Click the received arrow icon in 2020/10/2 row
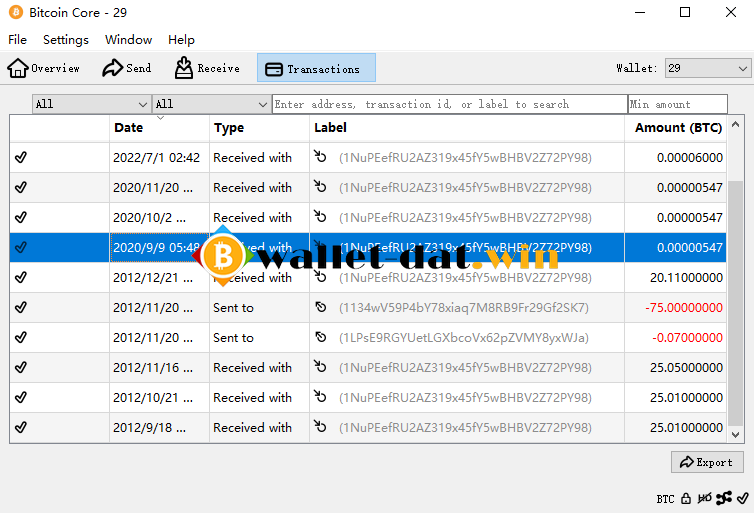Viewport: 754px width, 513px height. tap(320, 216)
